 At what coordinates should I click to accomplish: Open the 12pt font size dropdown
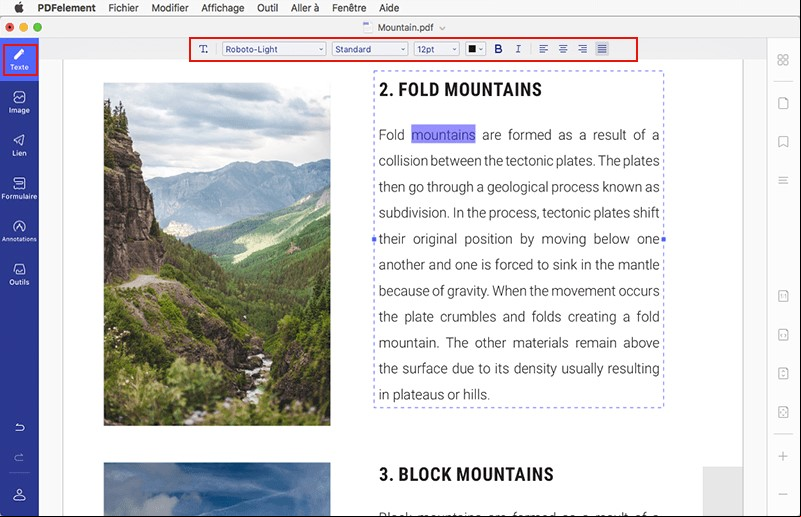436,49
